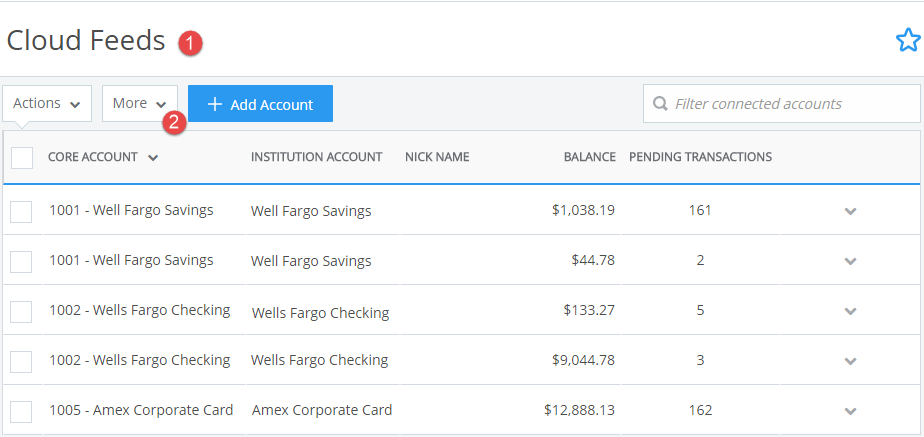Click the balance value $12,888.13
Viewport: 924px width, 437px height.
tap(579, 410)
